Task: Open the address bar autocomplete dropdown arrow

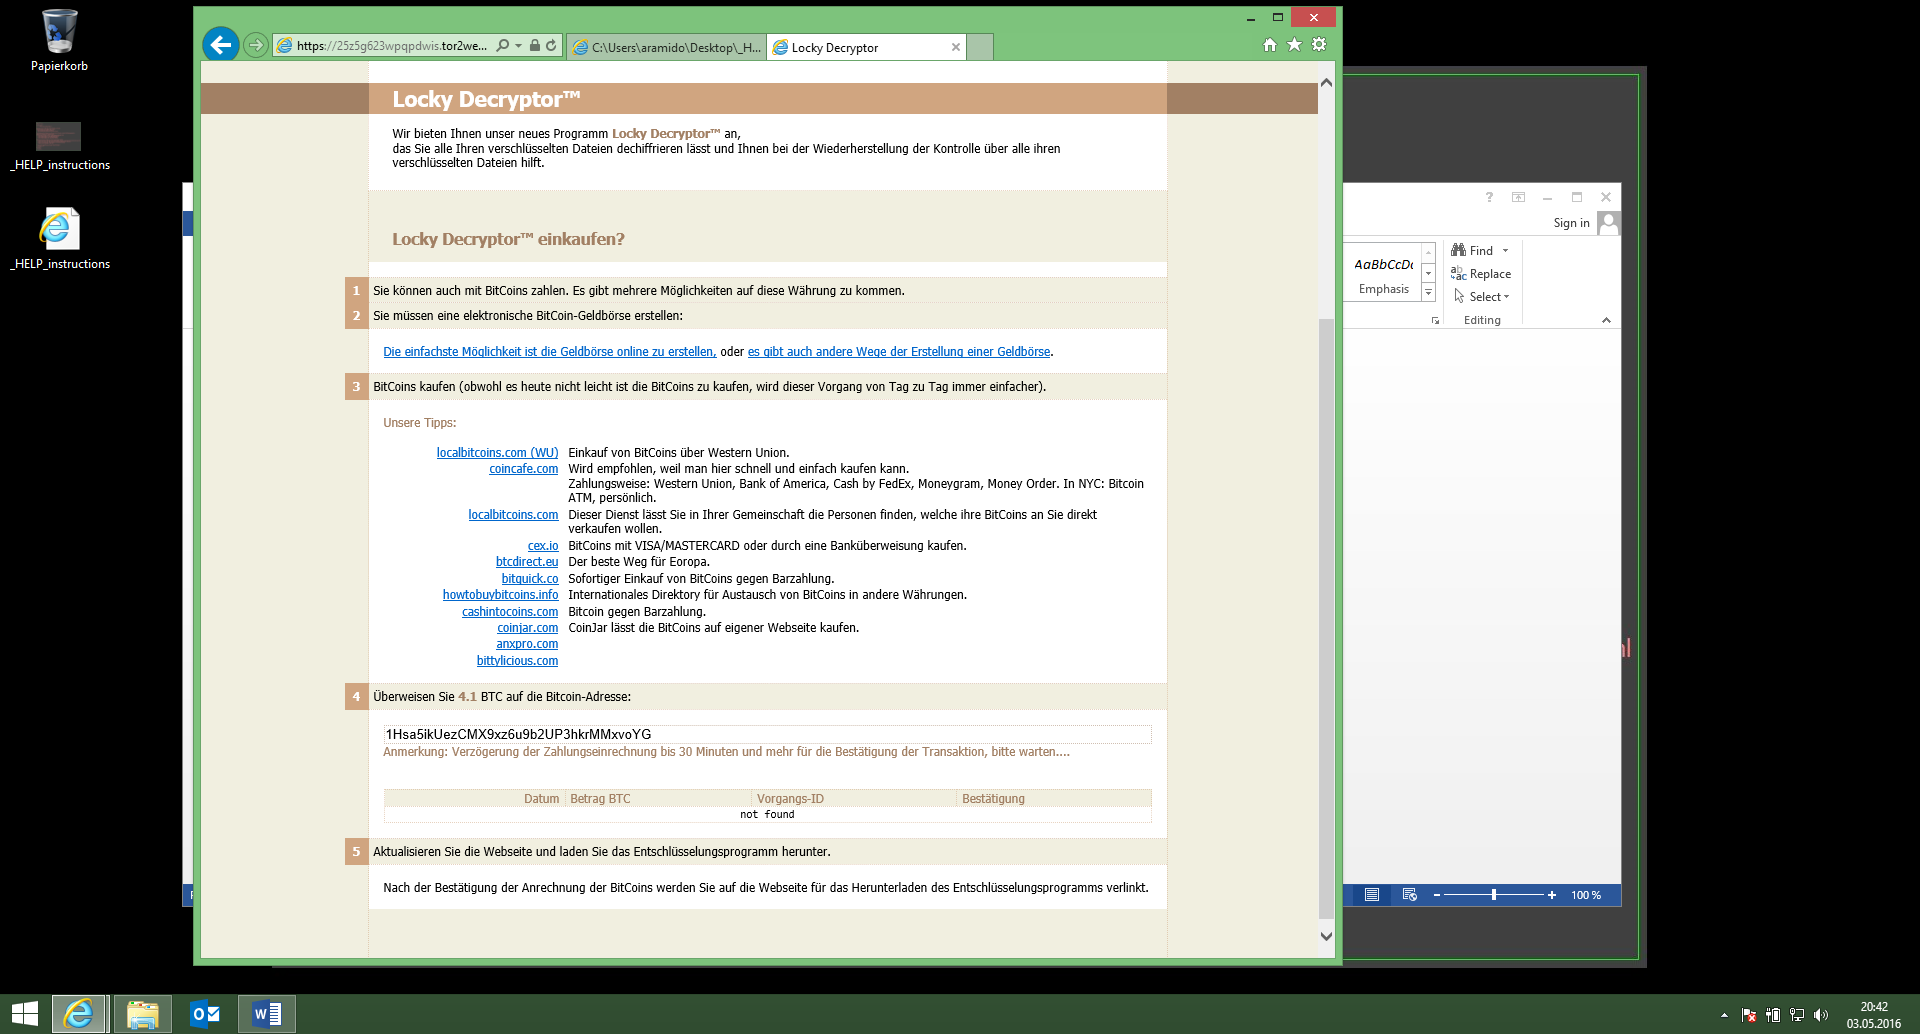Action: point(518,46)
